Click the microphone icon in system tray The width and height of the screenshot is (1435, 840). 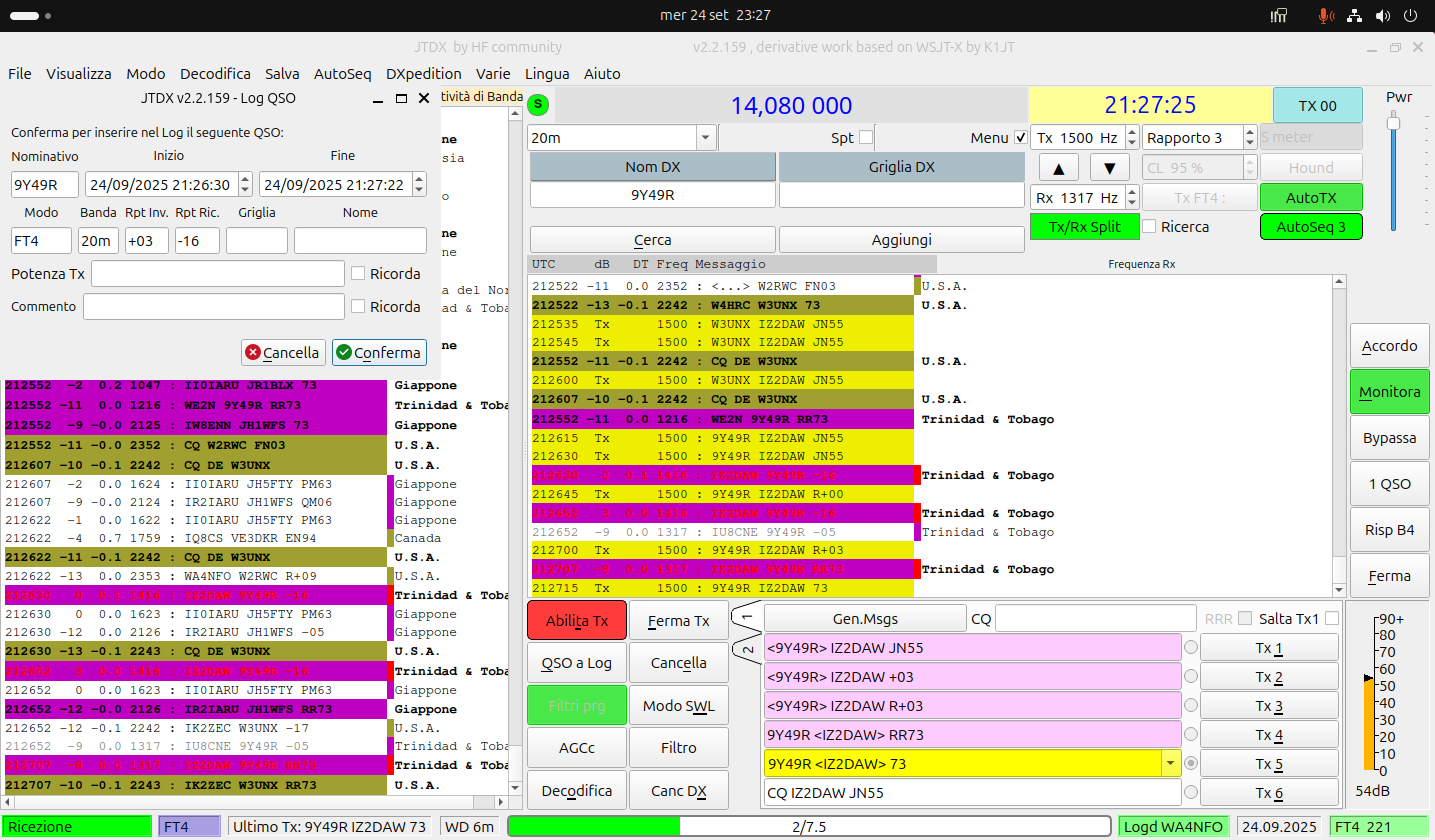pos(1327,15)
